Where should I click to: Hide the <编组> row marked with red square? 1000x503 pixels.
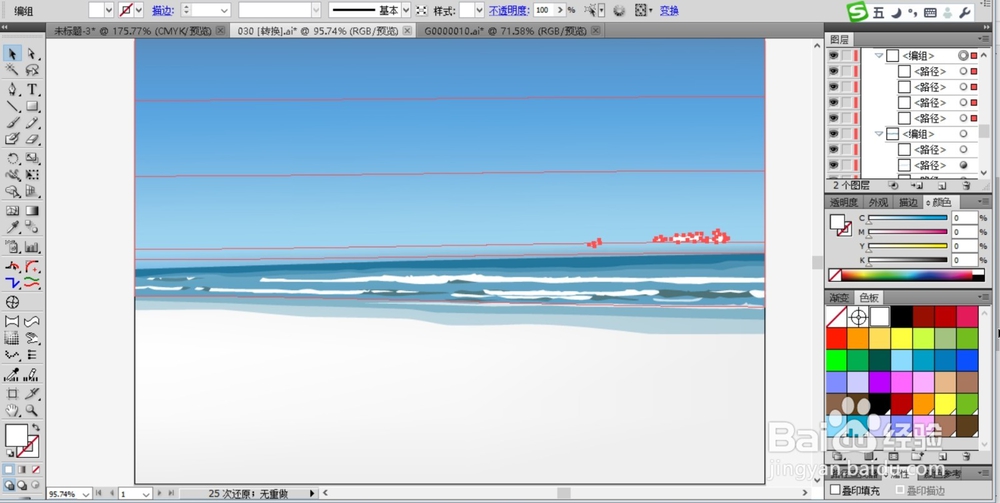tap(833, 55)
